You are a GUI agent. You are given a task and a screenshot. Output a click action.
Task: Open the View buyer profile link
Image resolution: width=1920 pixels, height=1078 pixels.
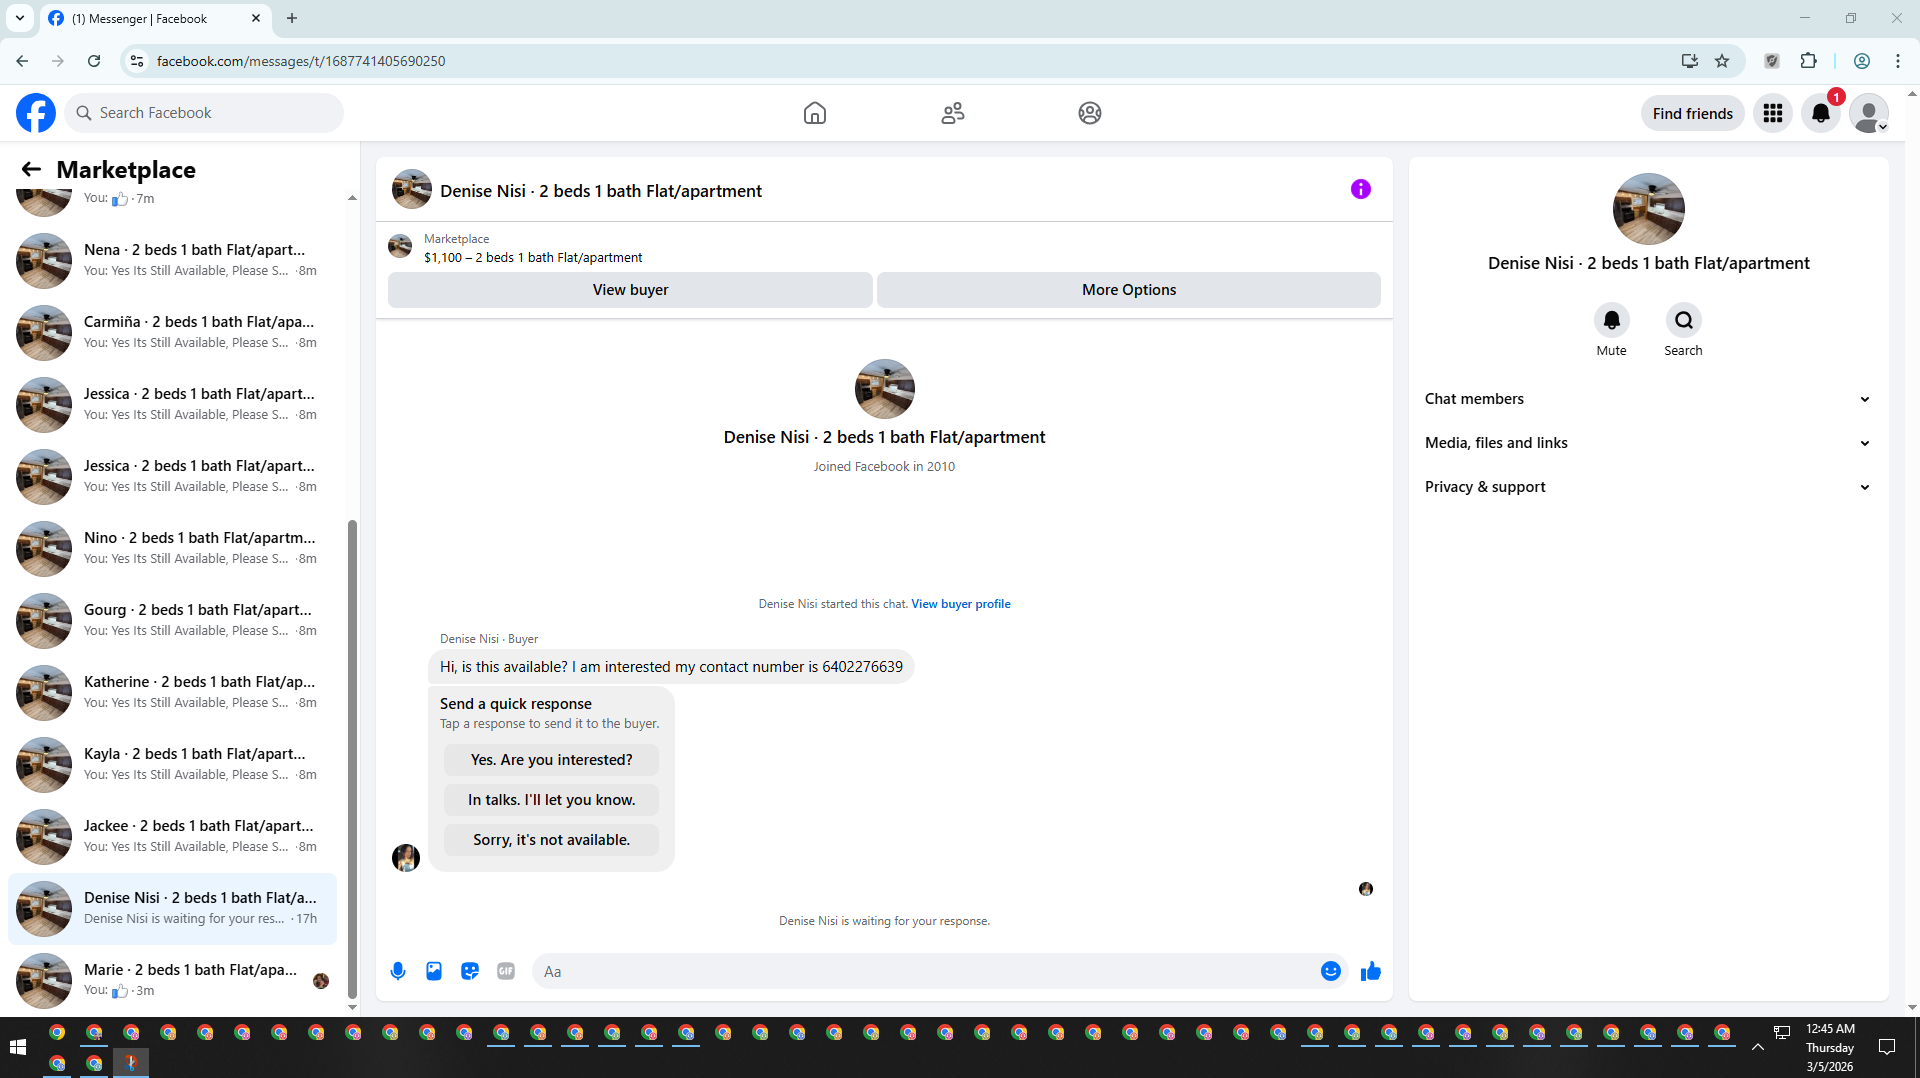pyautogui.click(x=961, y=604)
